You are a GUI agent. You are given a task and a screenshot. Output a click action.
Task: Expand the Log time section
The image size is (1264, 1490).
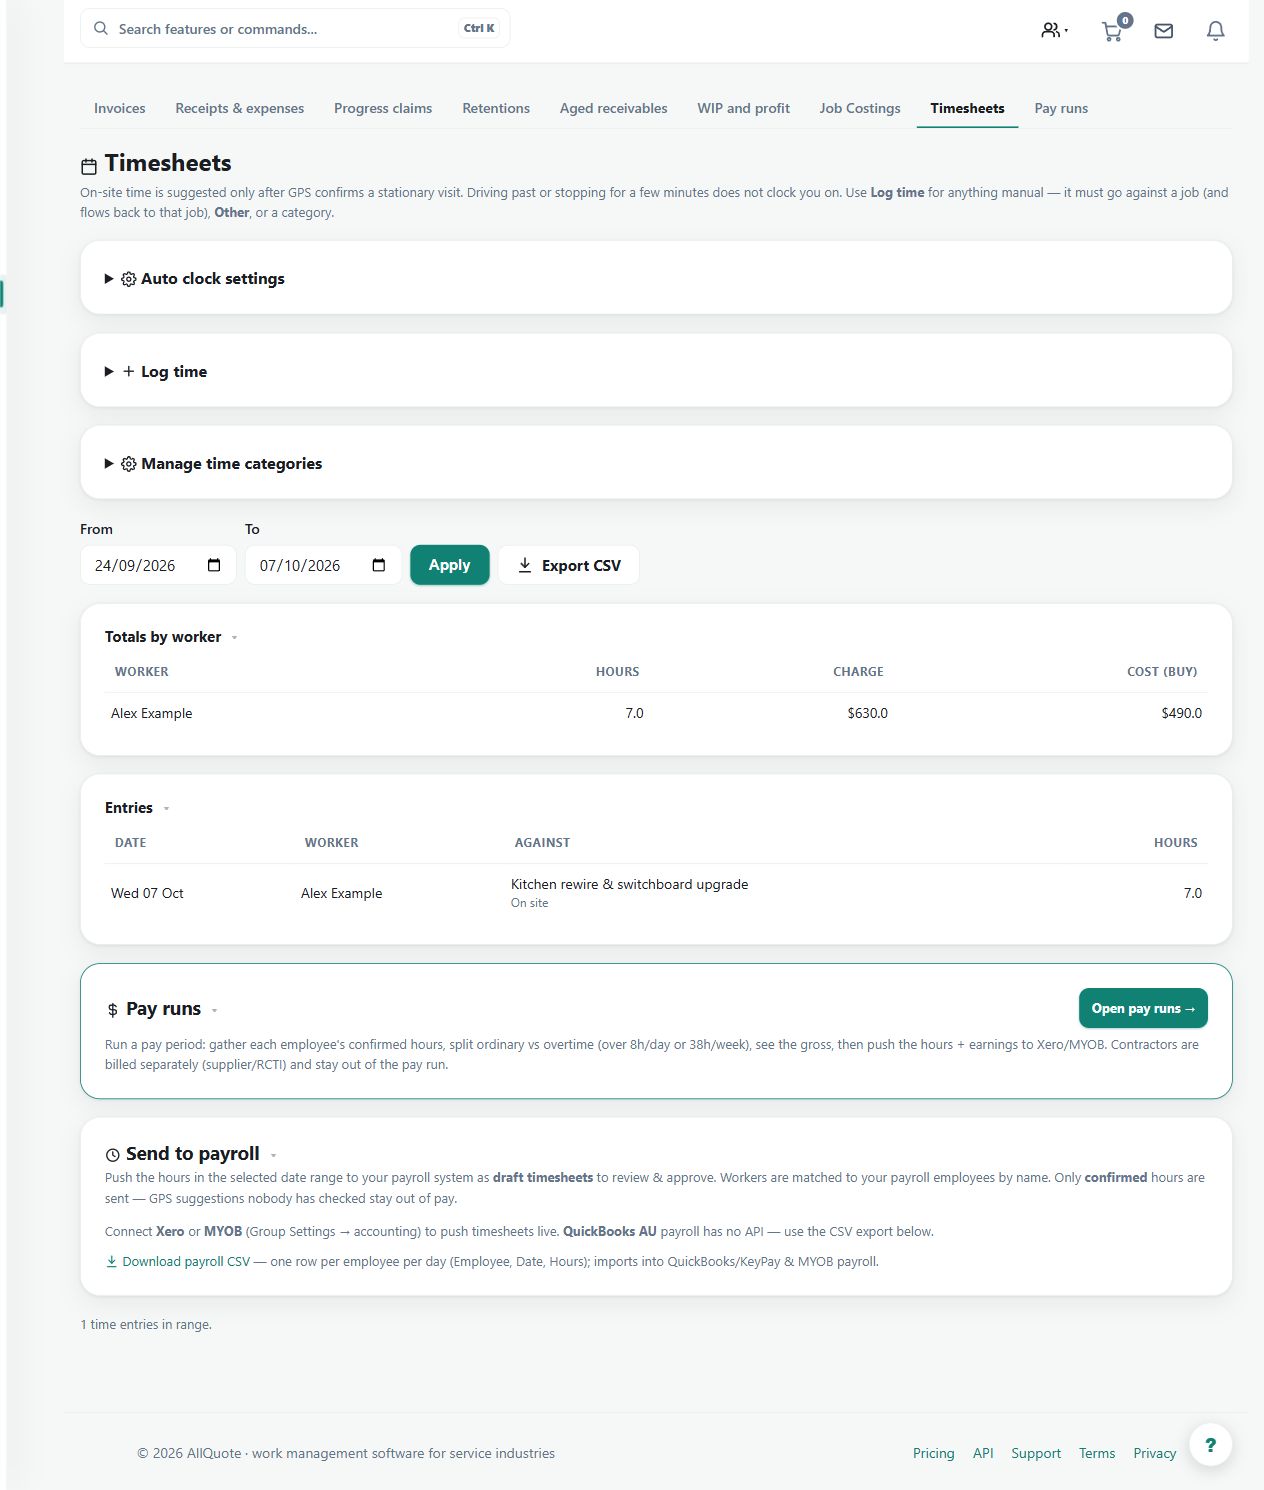(656, 371)
